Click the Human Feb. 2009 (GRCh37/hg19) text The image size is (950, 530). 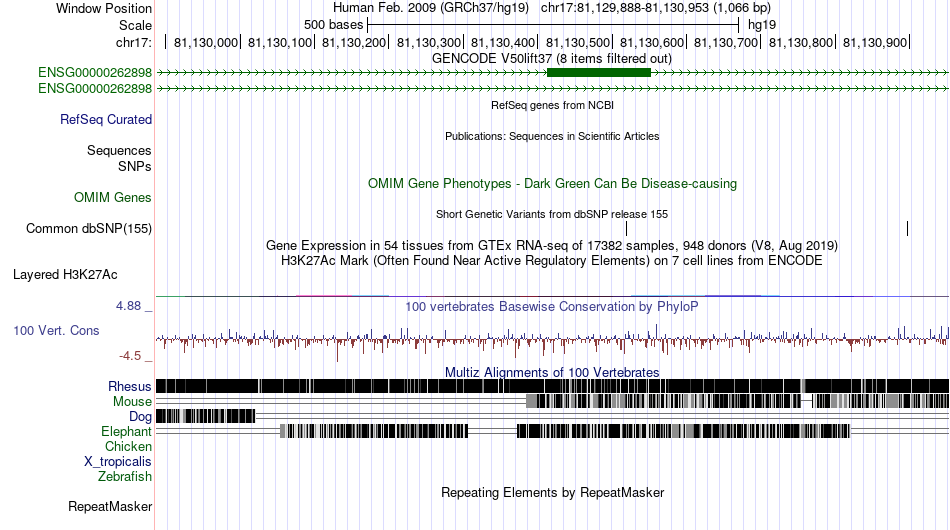(431, 8)
